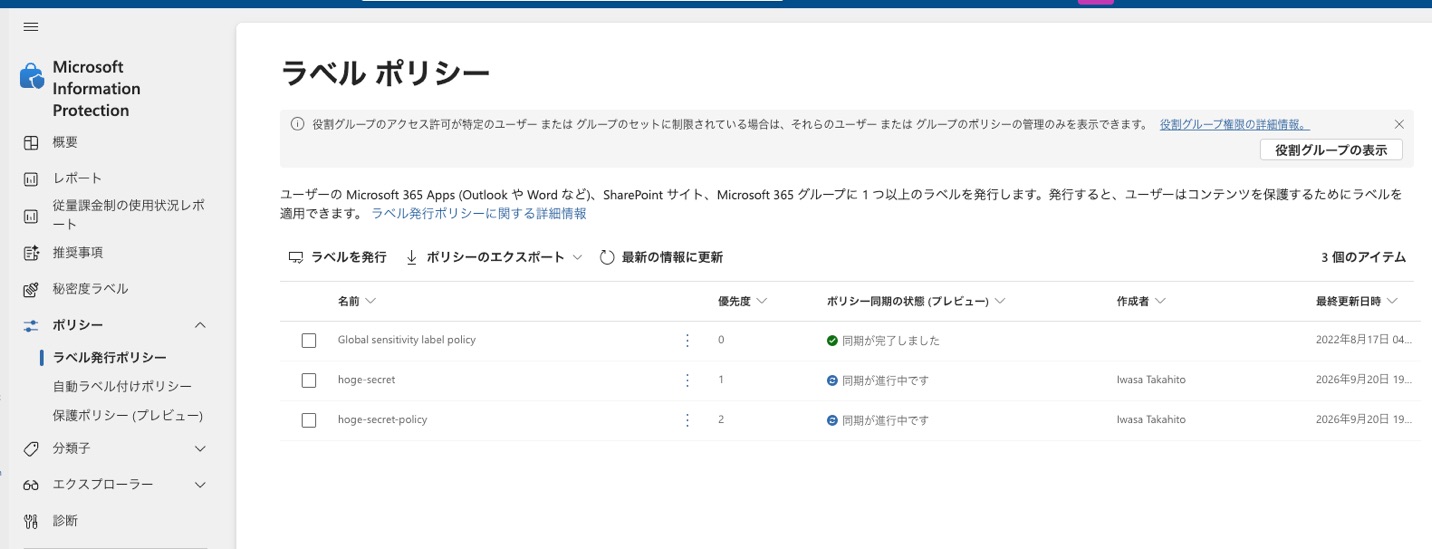
Task: Click the 概要 overview icon
Action: (31, 142)
